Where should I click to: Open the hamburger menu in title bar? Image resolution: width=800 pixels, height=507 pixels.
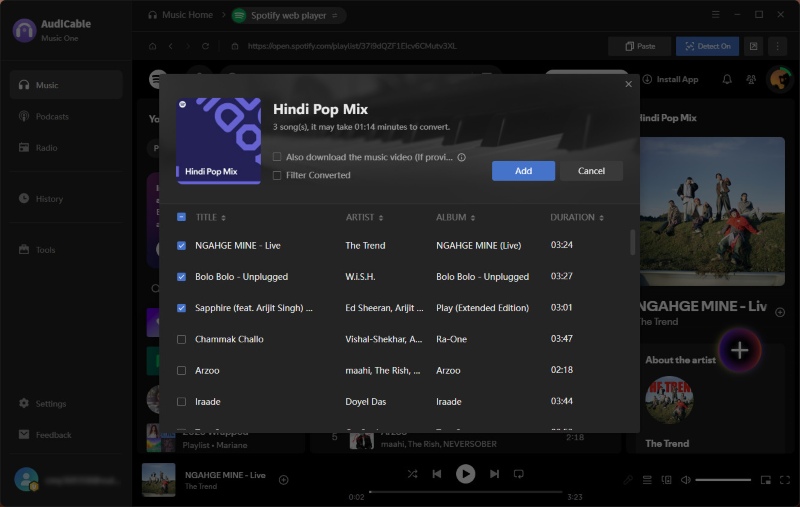(x=715, y=14)
